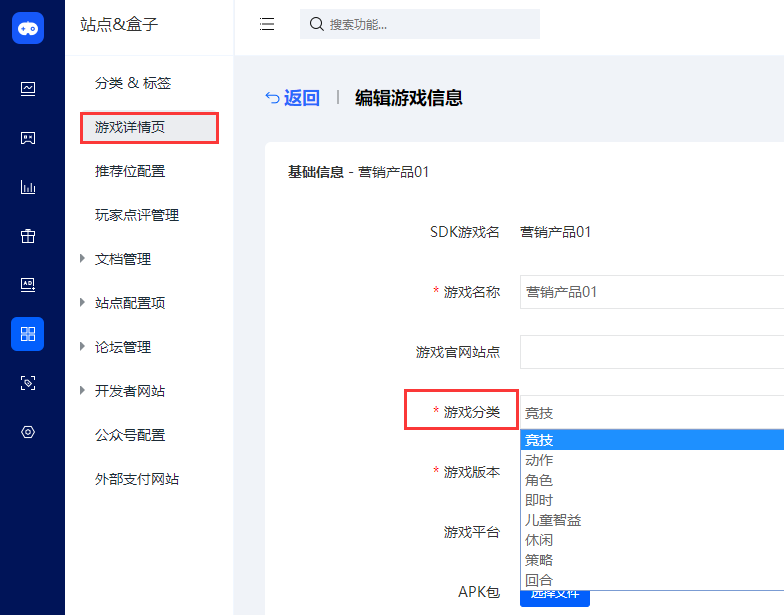Click the search magnifier icon
Image resolution: width=784 pixels, height=615 pixels.
point(316,24)
